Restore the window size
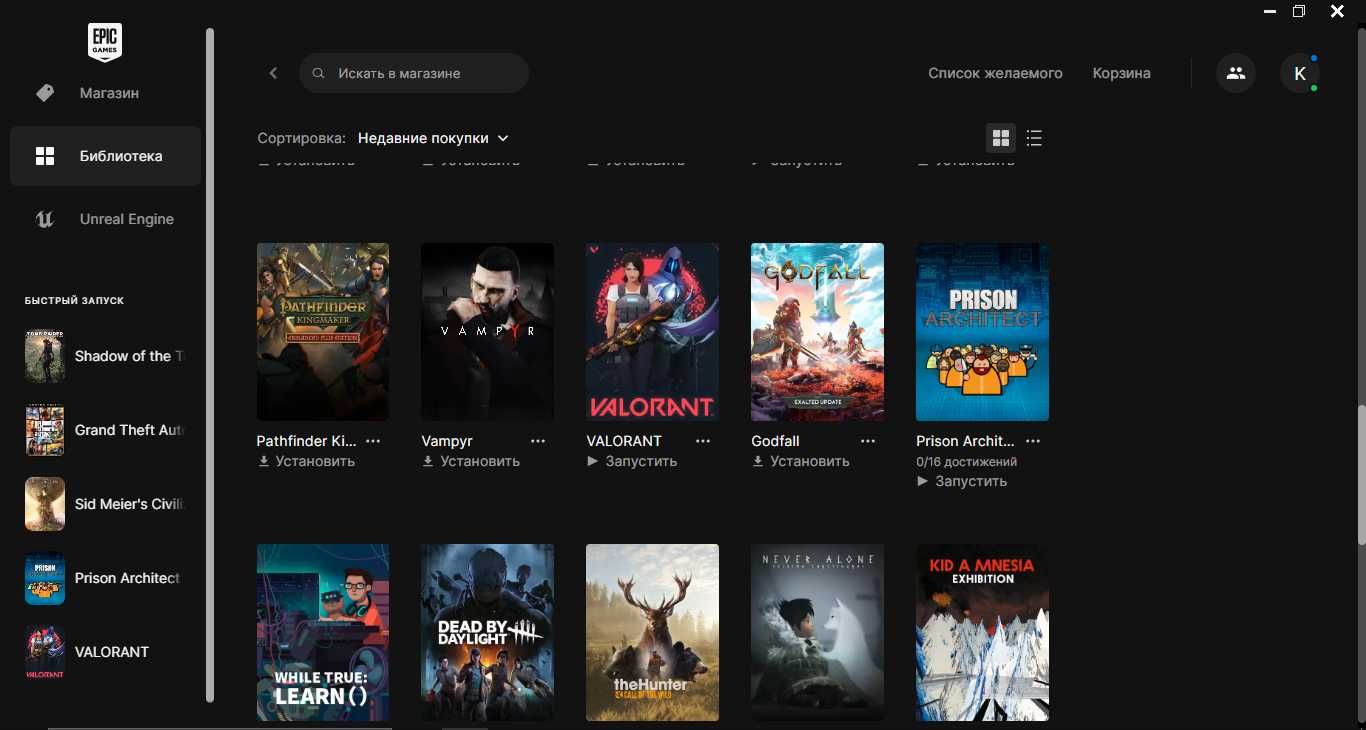 tap(1299, 11)
